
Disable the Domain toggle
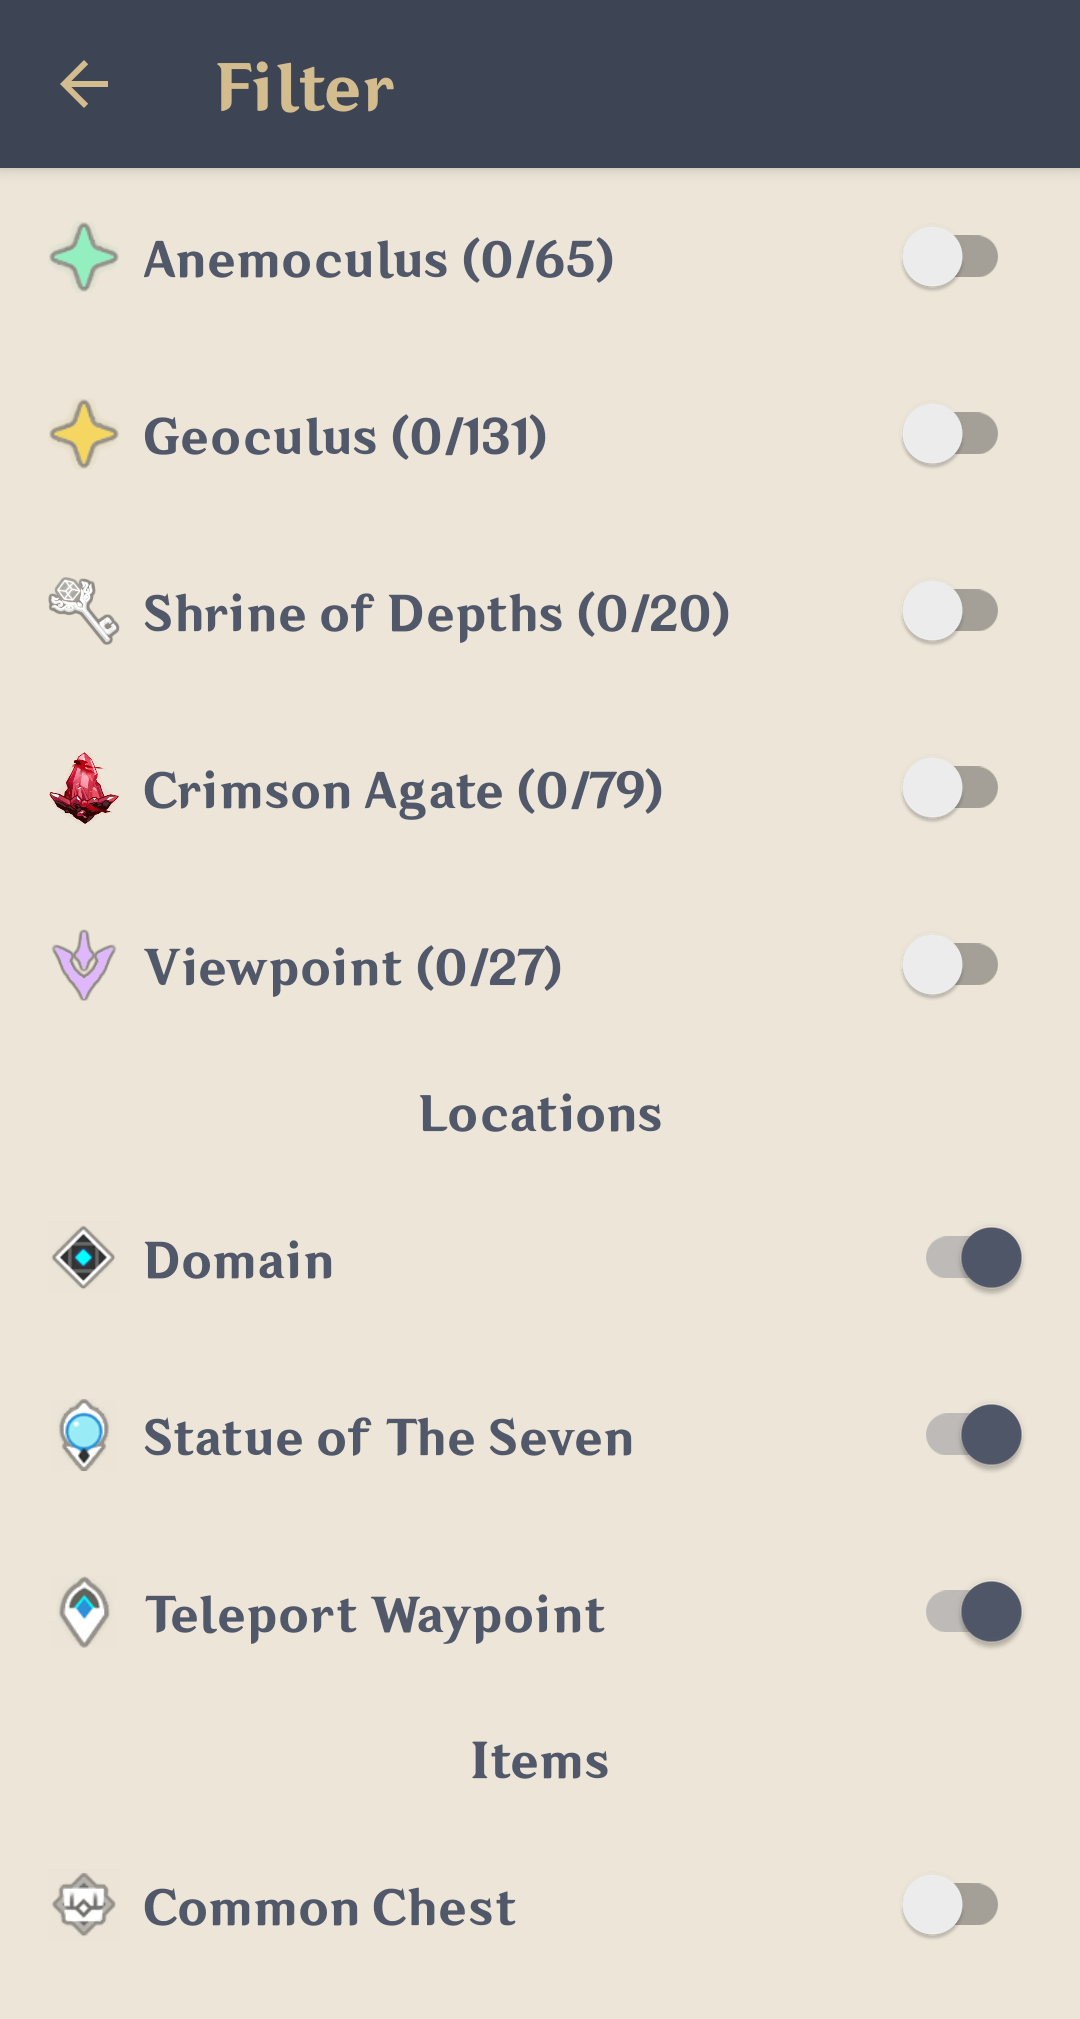974,1257
